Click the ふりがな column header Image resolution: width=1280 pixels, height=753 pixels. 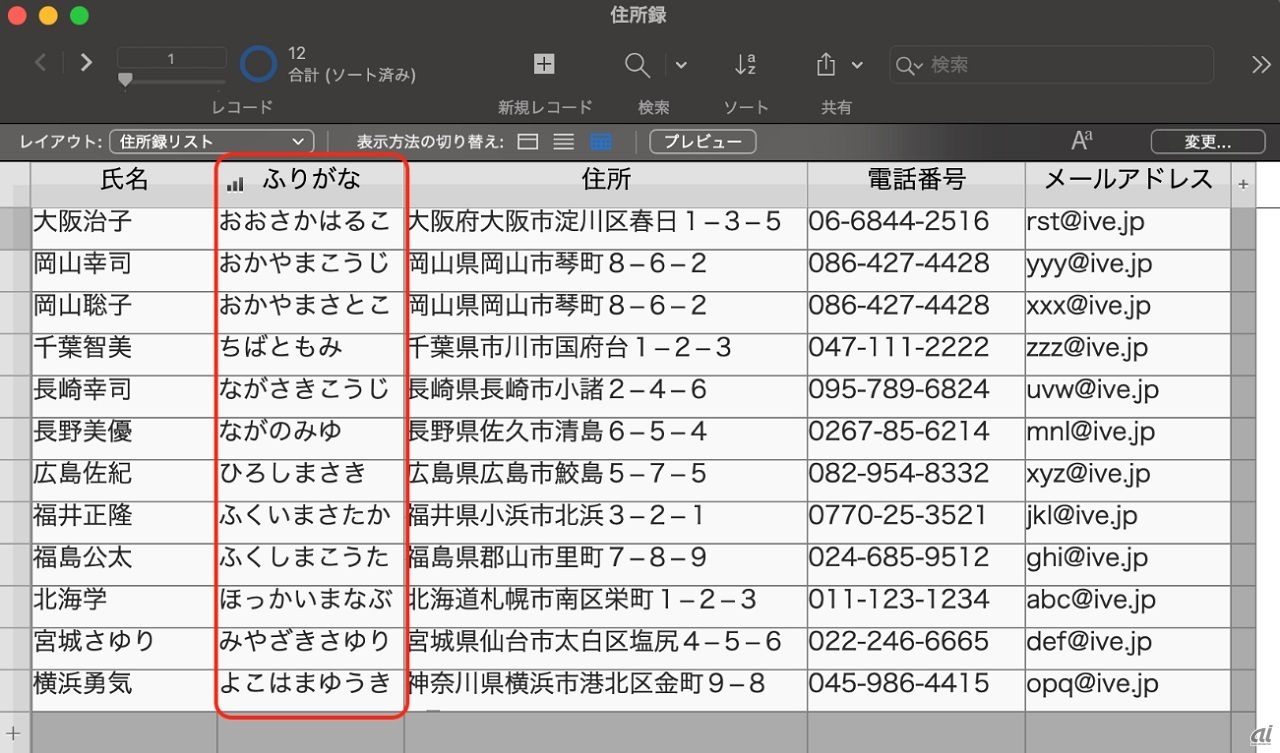[x=311, y=181]
